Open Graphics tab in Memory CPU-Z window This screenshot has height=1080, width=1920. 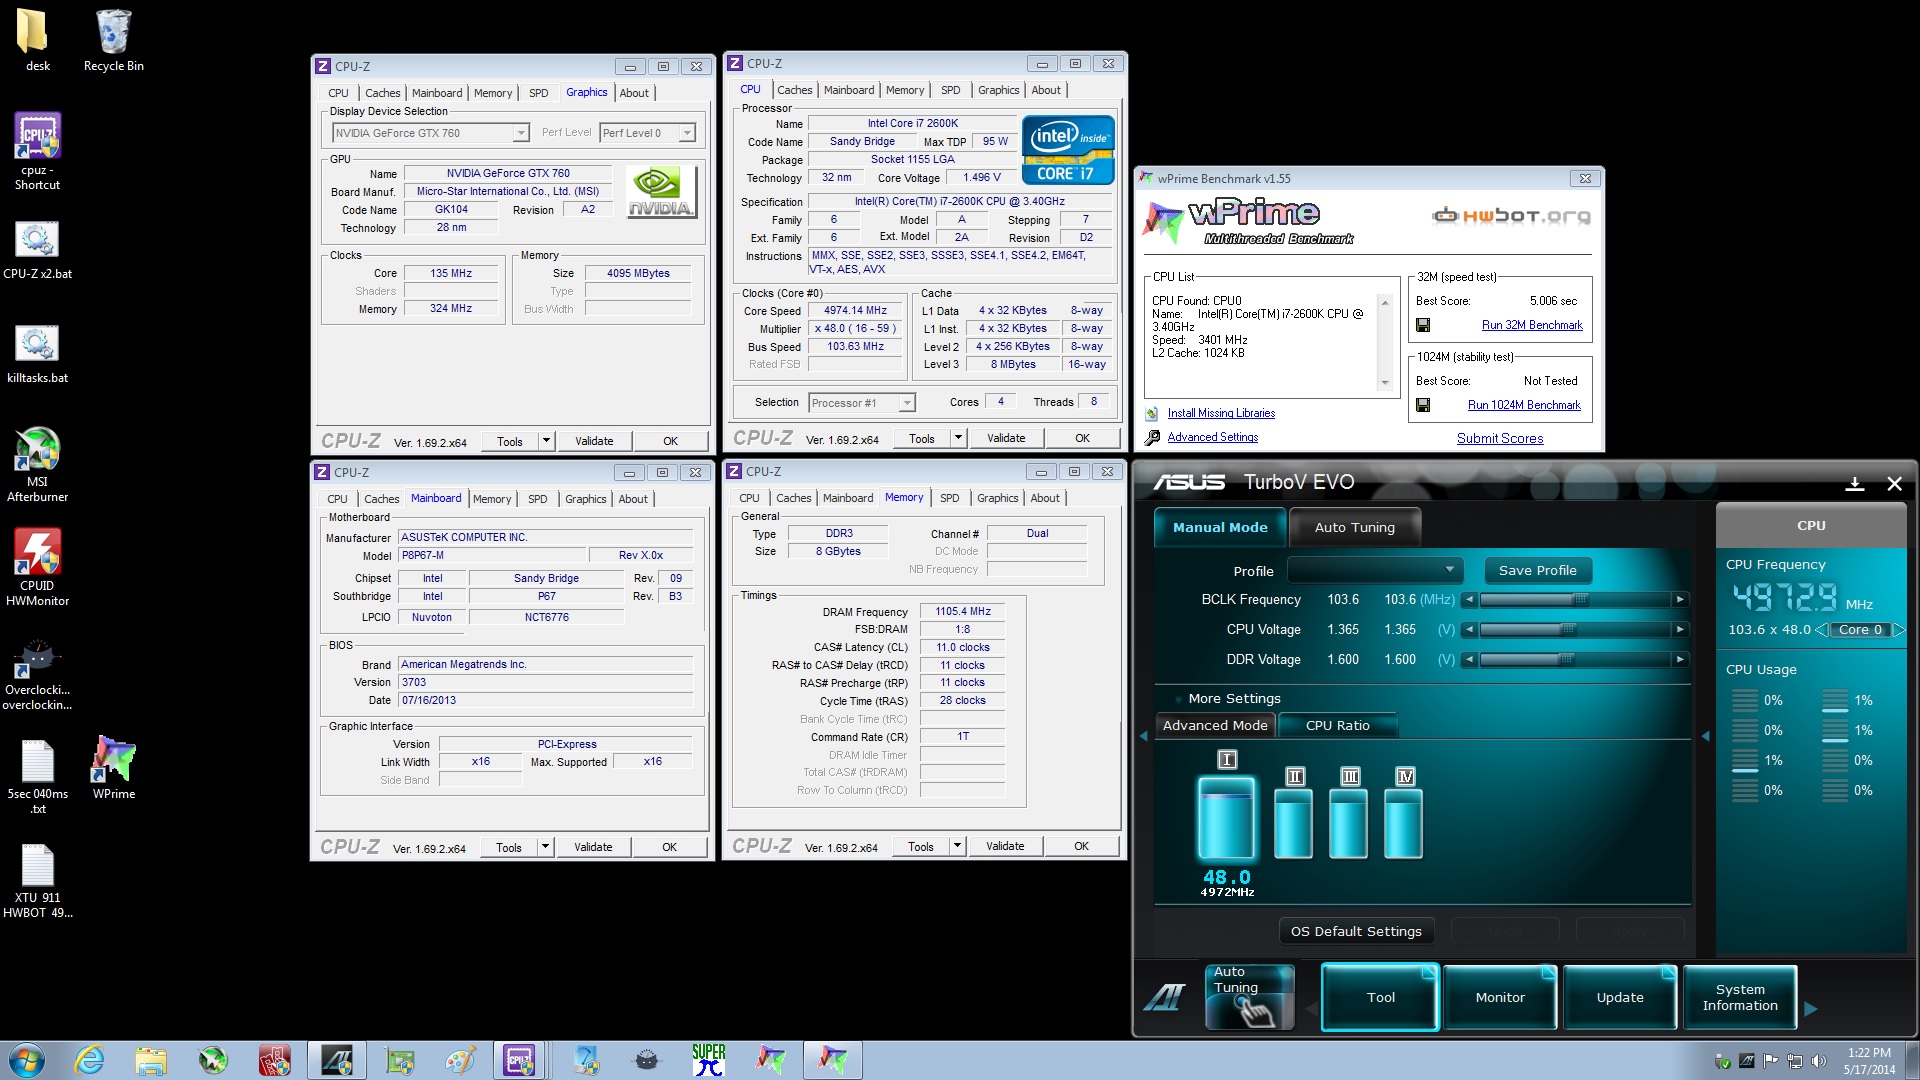[997, 498]
